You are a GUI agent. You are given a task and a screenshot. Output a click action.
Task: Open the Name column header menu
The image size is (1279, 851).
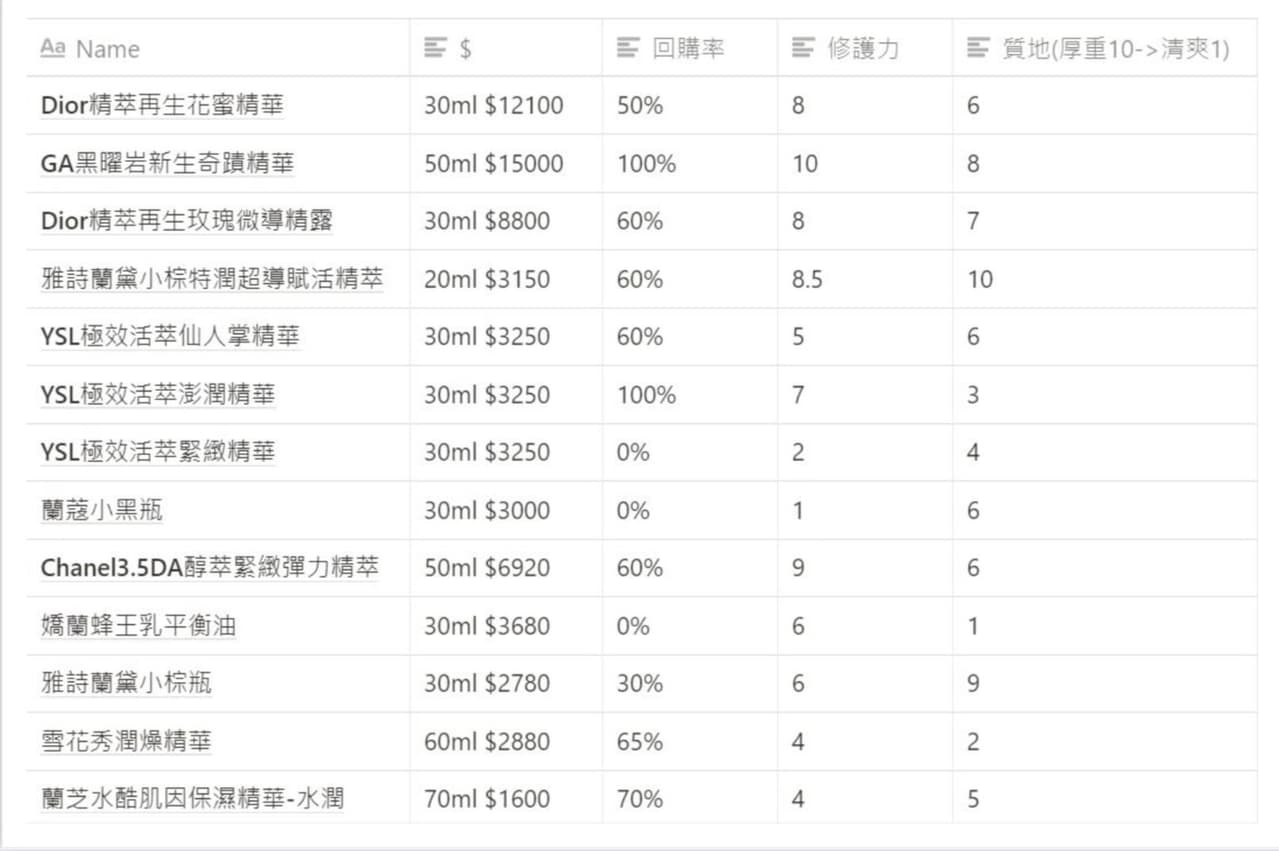pyautogui.click(x=108, y=49)
